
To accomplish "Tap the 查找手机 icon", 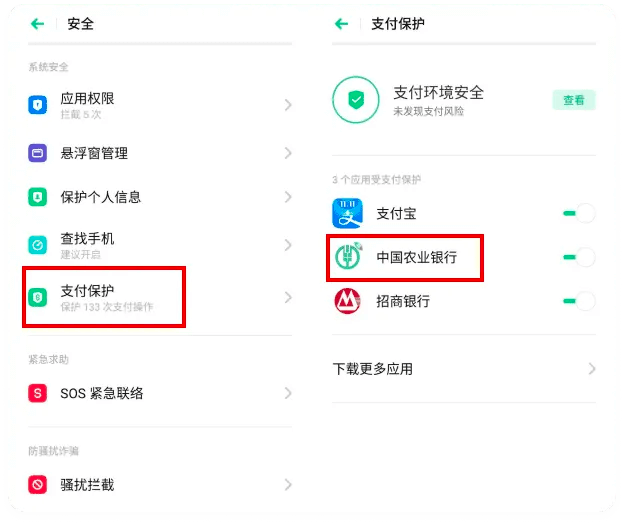I will (x=38, y=244).
